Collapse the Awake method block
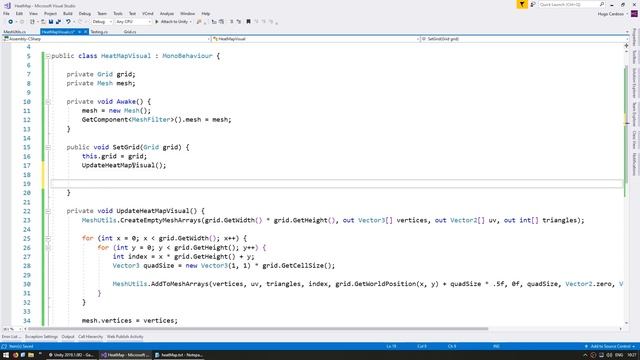Image resolution: width=640 pixels, height=360 pixels. pyautogui.click(x=48, y=102)
